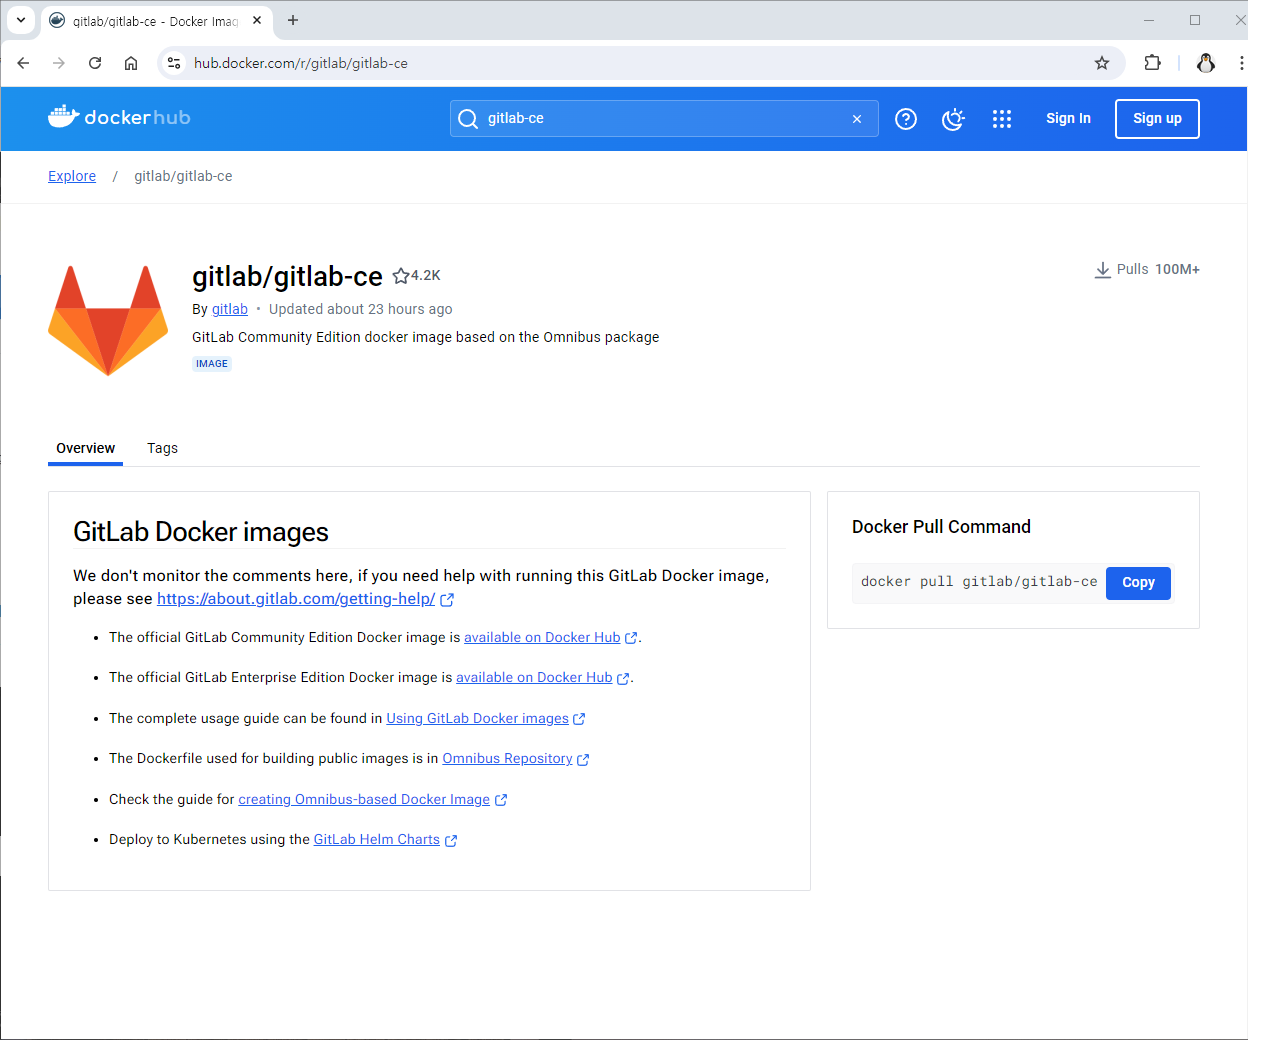Image resolution: width=1265 pixels, height=1040 pixels.
Task: Click the Docker Pull Command heading
Action: pyautogui.click(x=941, y=527)
